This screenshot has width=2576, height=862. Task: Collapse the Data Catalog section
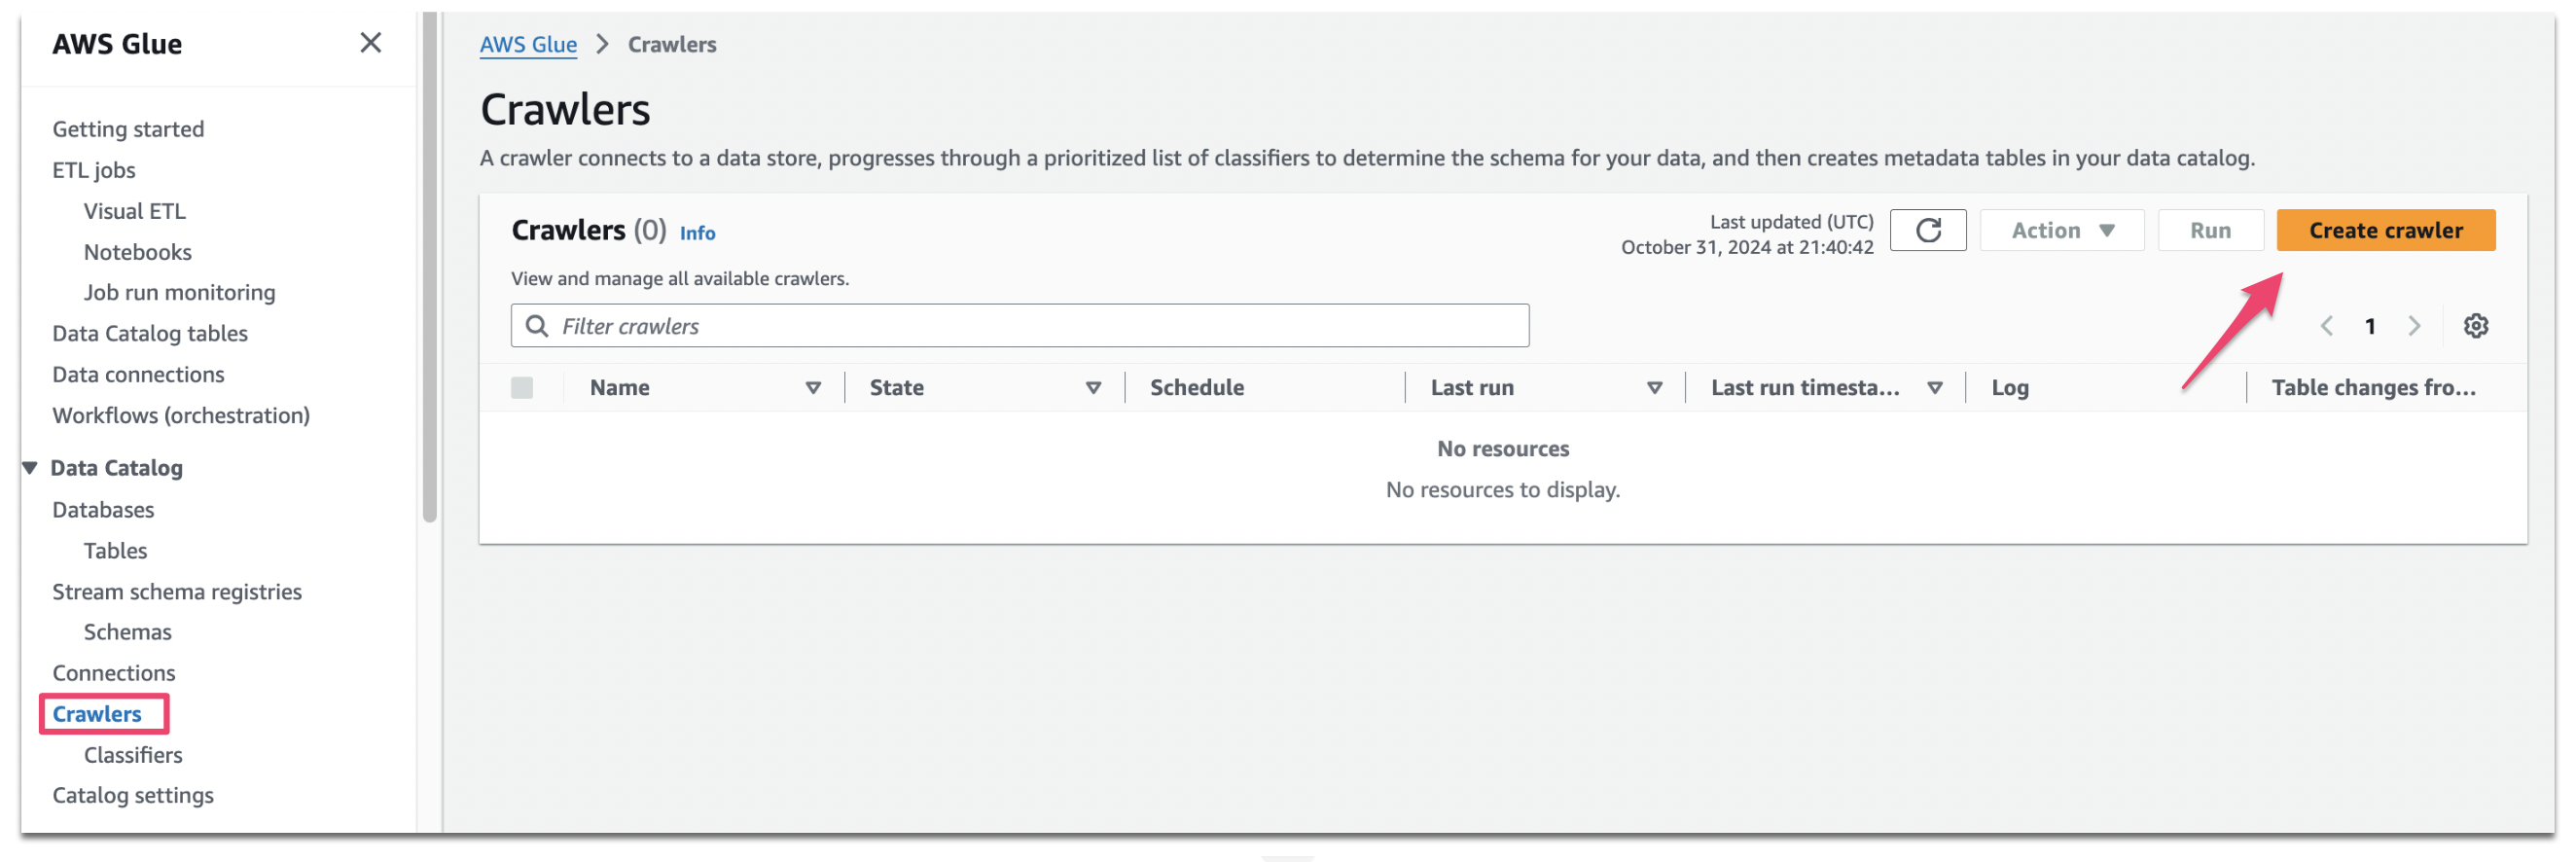click(x=27, y=467)
